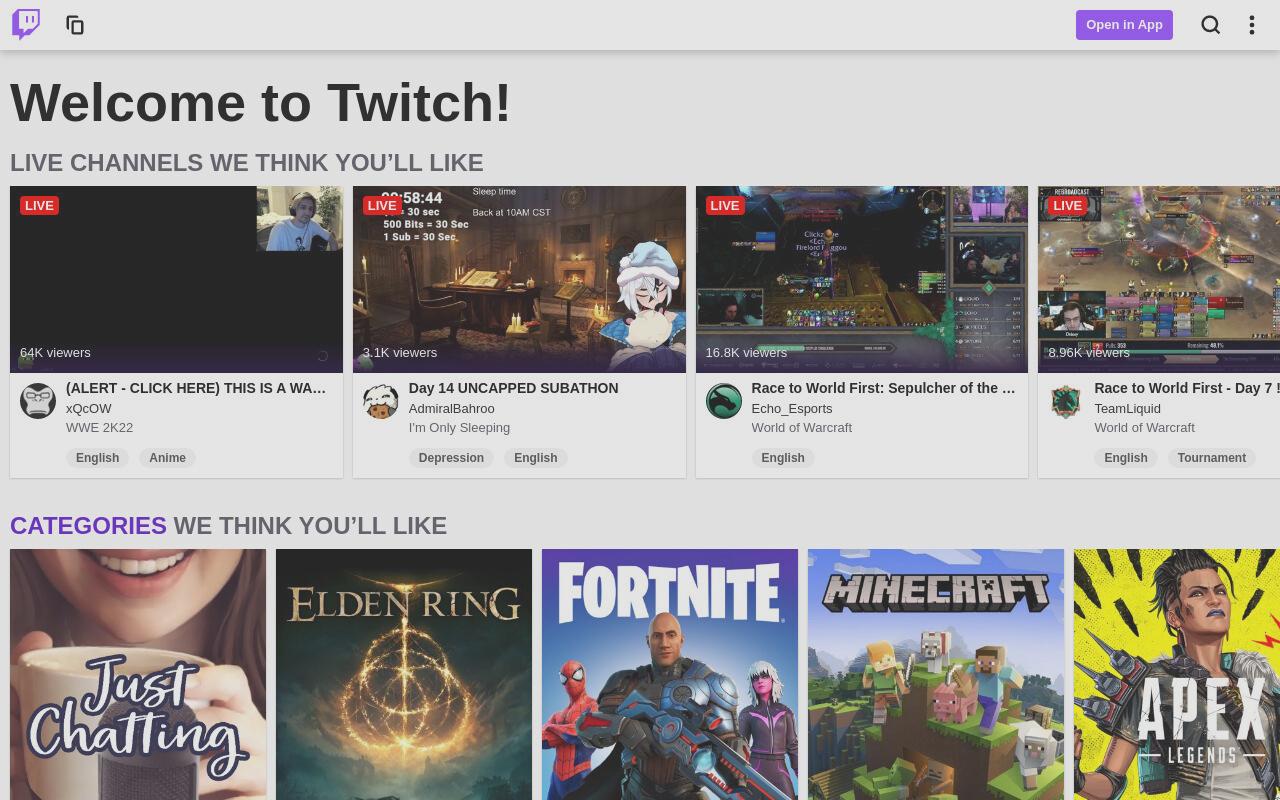This screenshot has height=800, width=1280.
Task: Click the '3.1K viewers' count text
Action: click(x=400, y=353)
